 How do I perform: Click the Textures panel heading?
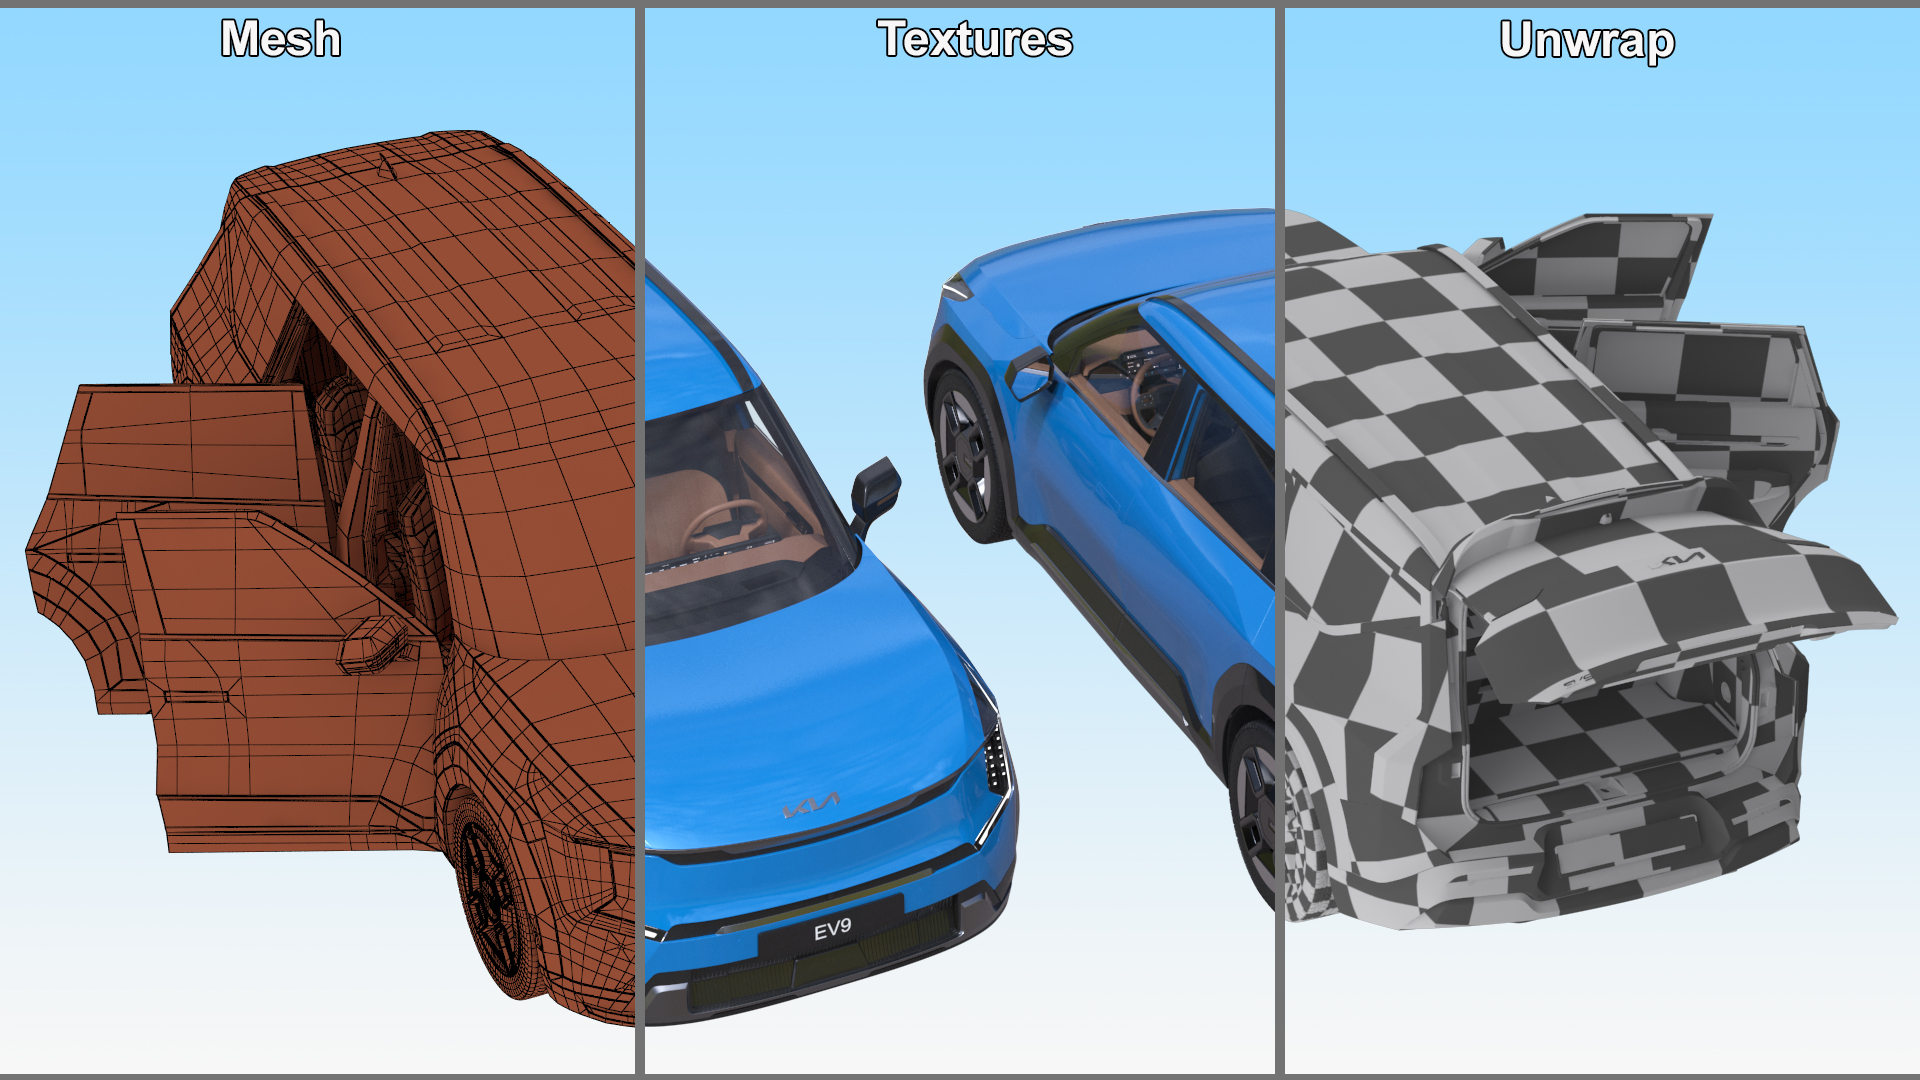pos(975,39)
